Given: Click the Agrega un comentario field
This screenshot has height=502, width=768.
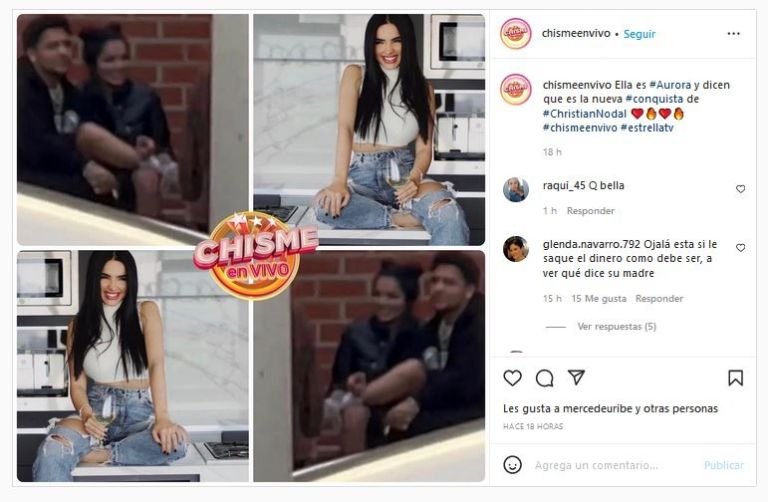Looking at the screenshot, I should pyautogui.click(x=596, y=465).
